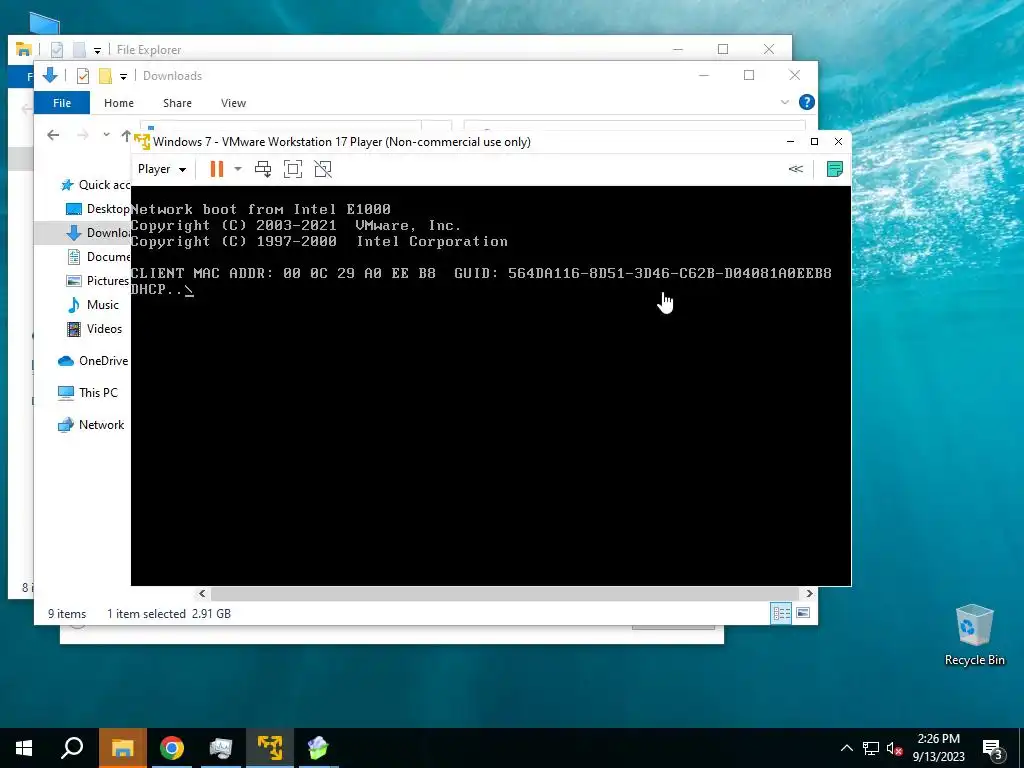Customize Quick Access Toolbar in File Explorer window
This screenshot has width=1024, height=768.
(97, 50)
